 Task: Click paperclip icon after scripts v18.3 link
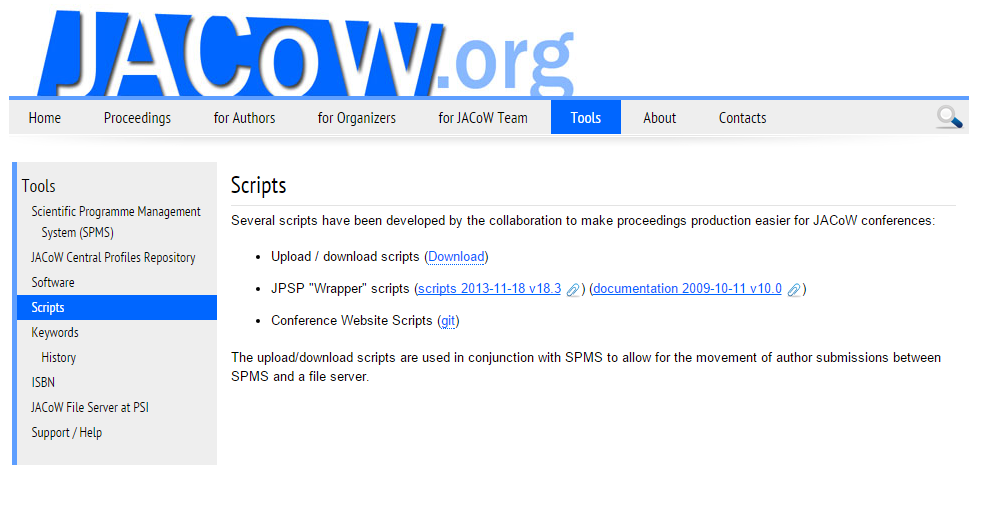point(572,290)
